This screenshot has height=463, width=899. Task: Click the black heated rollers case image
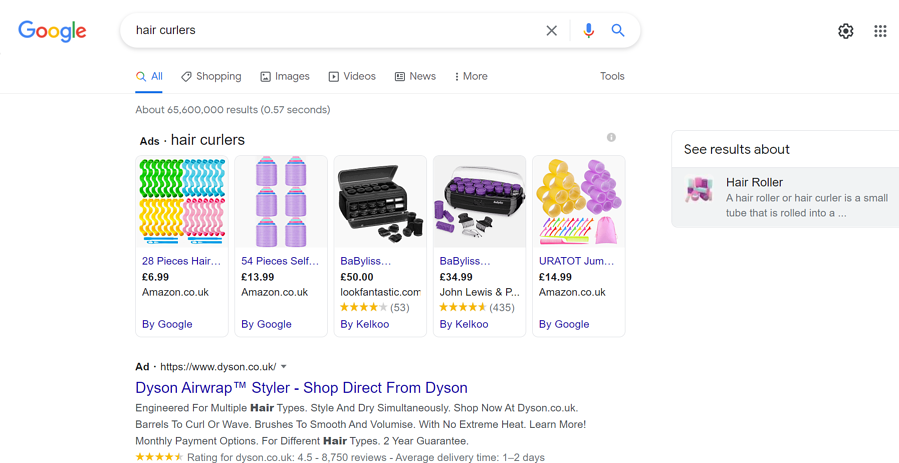point(380,202)
